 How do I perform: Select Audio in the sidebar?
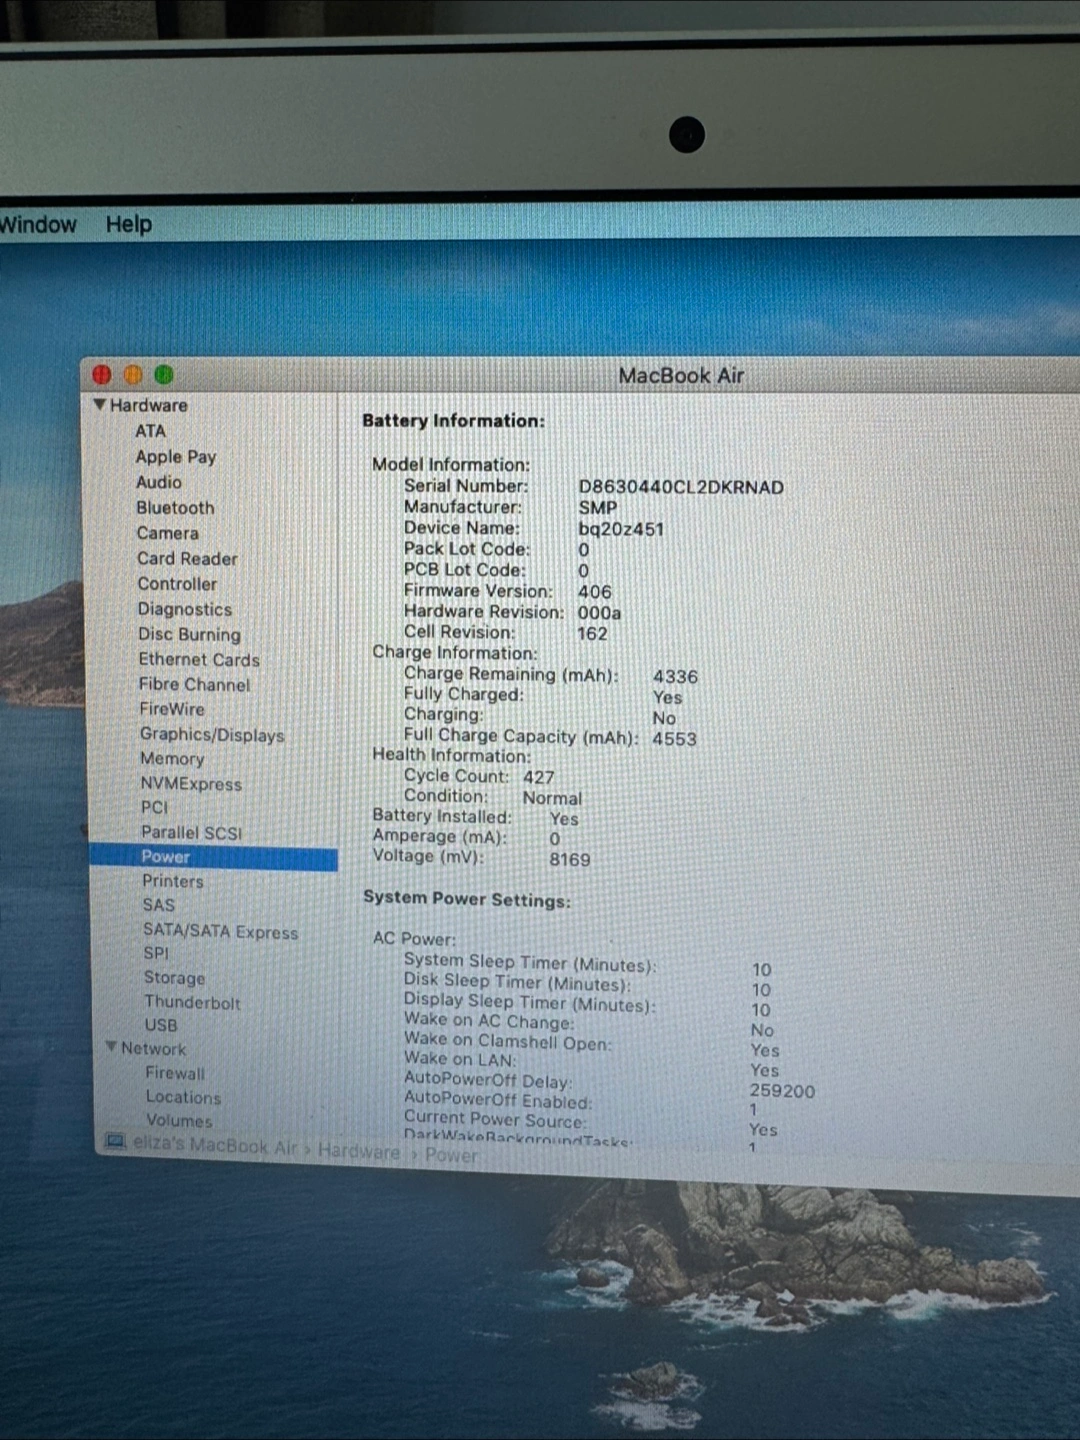pyautogui.click(x=159, y=482)
